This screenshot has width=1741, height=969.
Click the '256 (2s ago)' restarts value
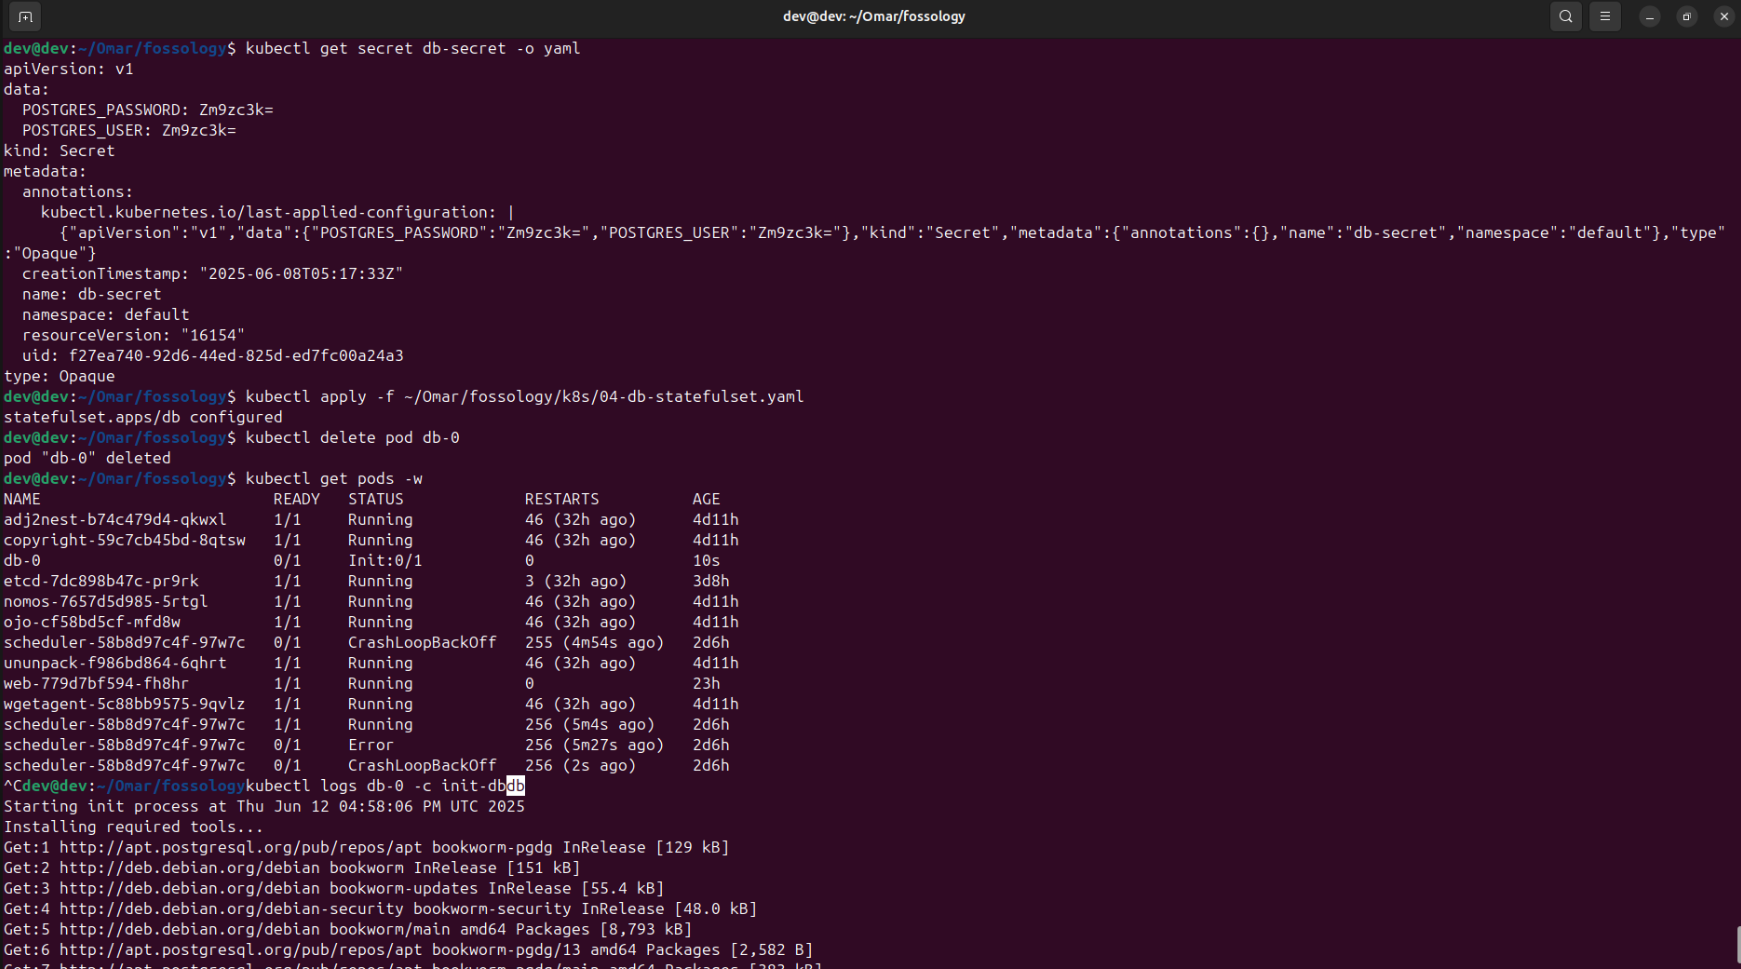pos(581,766)
